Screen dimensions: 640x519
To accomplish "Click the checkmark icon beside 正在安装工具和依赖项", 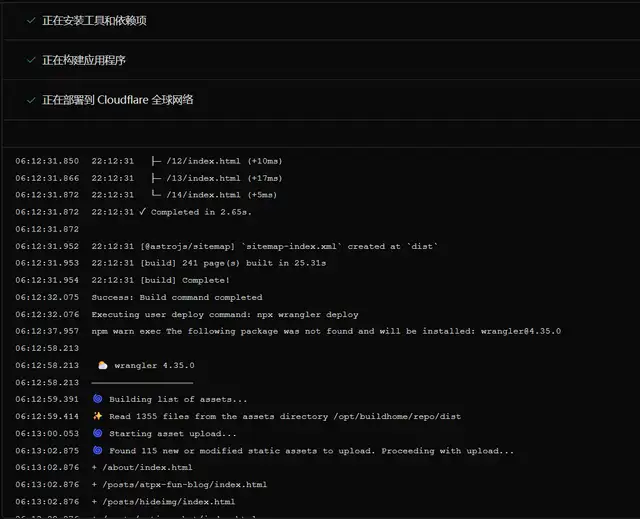I will [32, 21].
